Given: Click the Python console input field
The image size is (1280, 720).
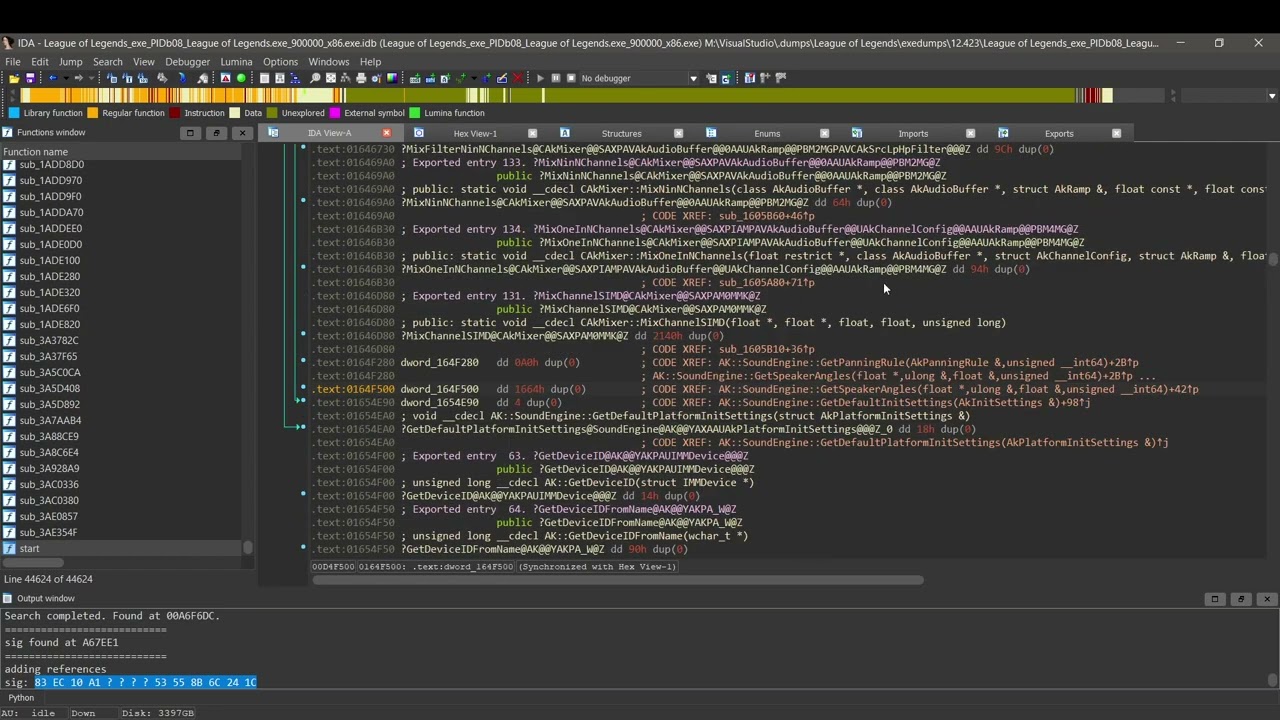Looking at the screenshot, I should pos(650,698).
